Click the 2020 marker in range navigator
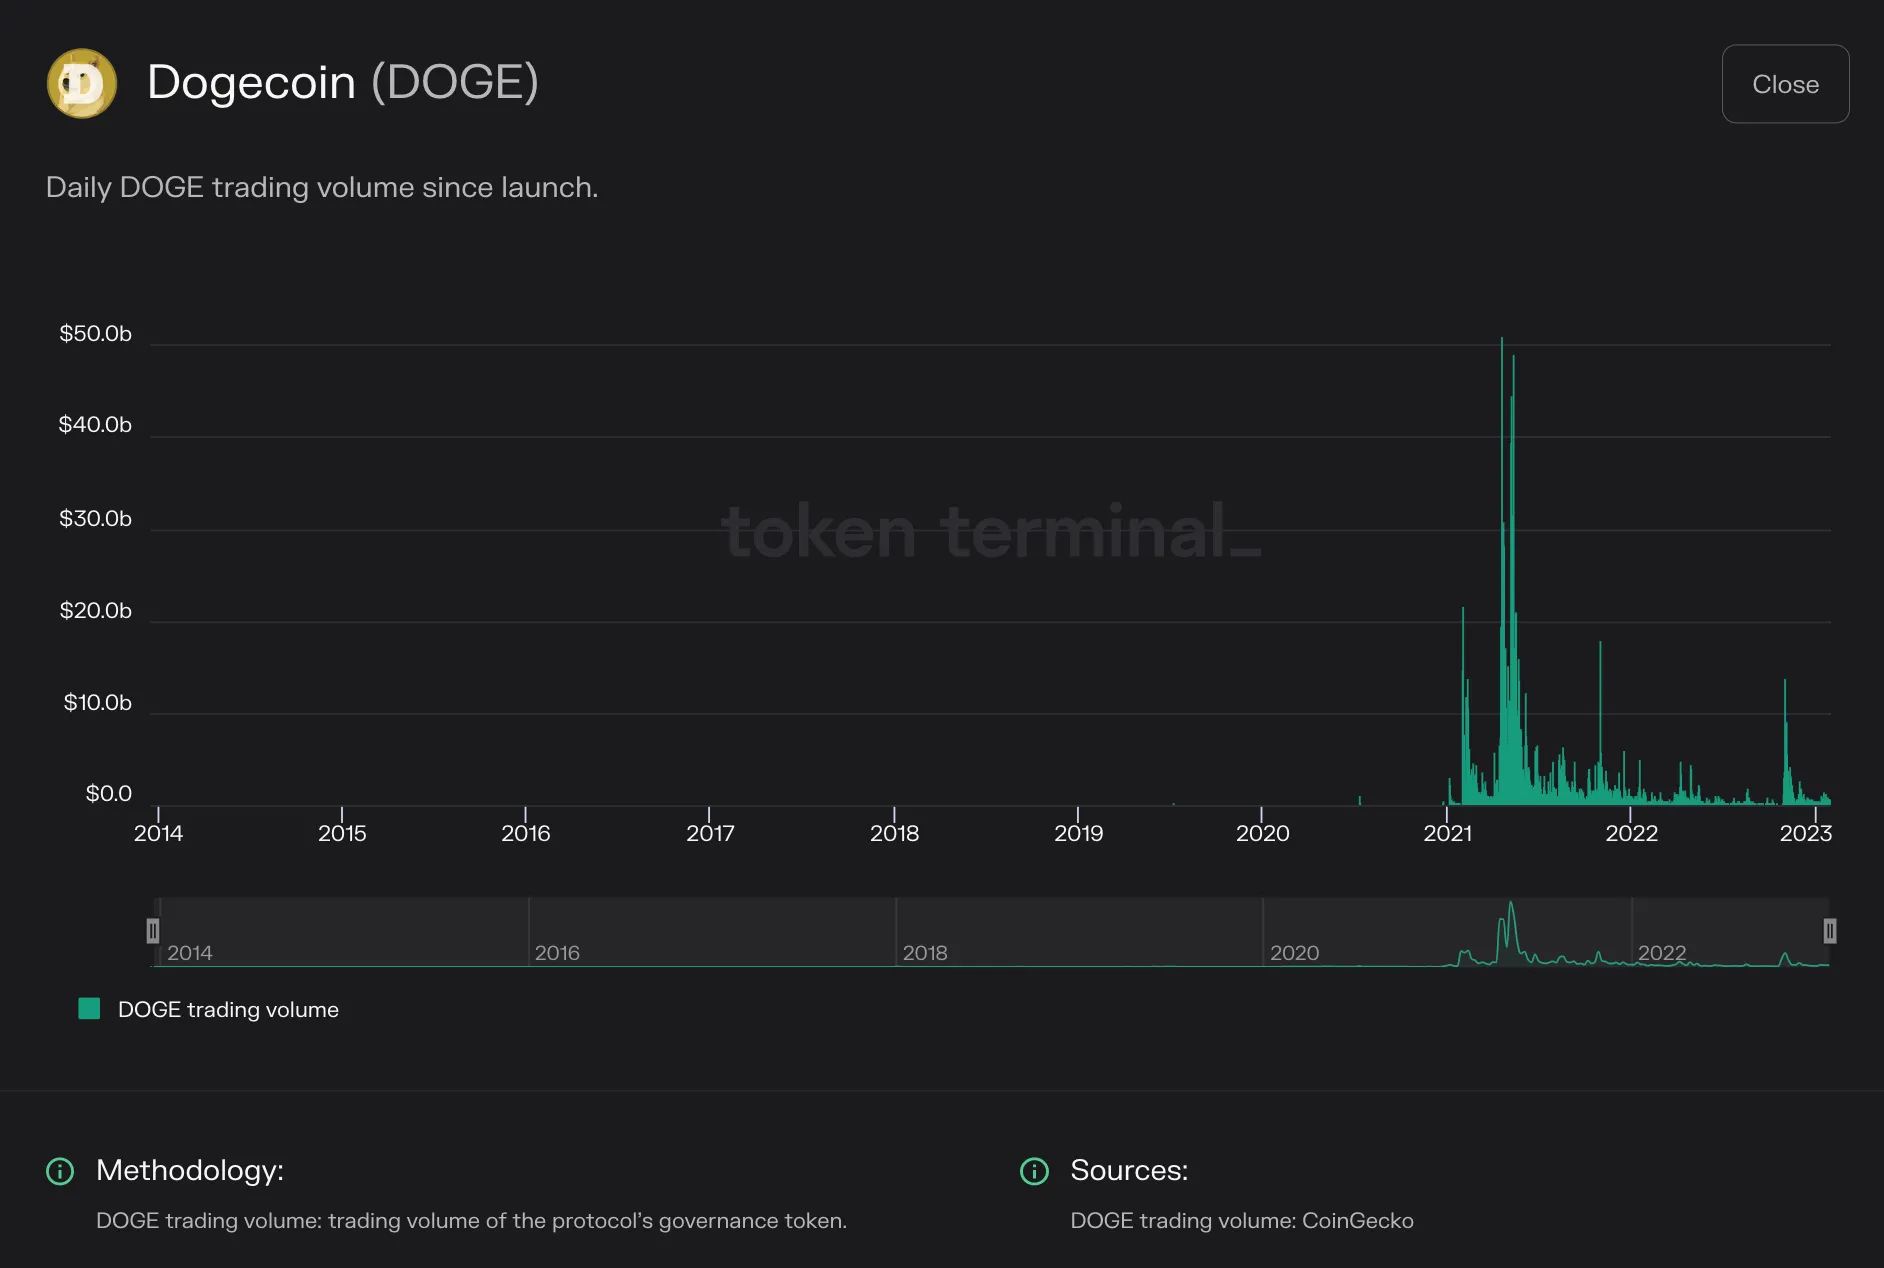The image size is (1884, 1268). click(1294, 953)
